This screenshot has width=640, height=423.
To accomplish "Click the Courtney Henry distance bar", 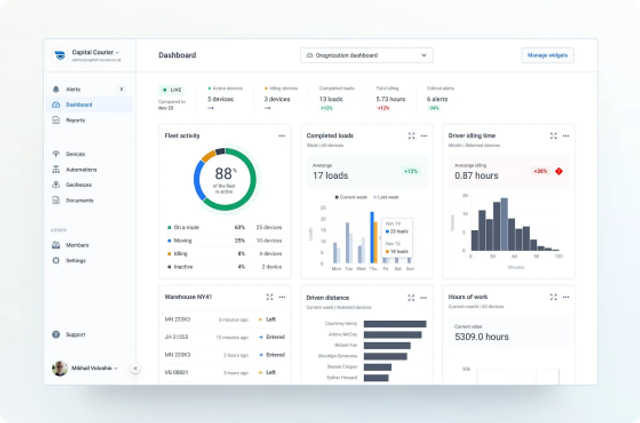I will click(395, 324).
